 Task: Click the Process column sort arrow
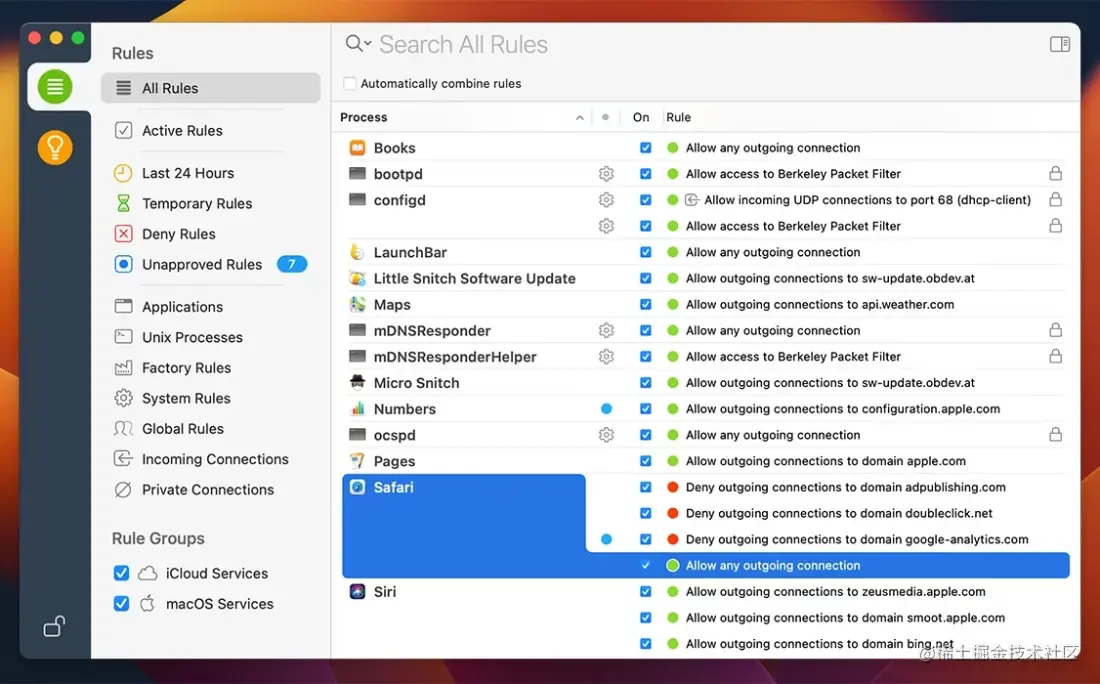[579, 118]
